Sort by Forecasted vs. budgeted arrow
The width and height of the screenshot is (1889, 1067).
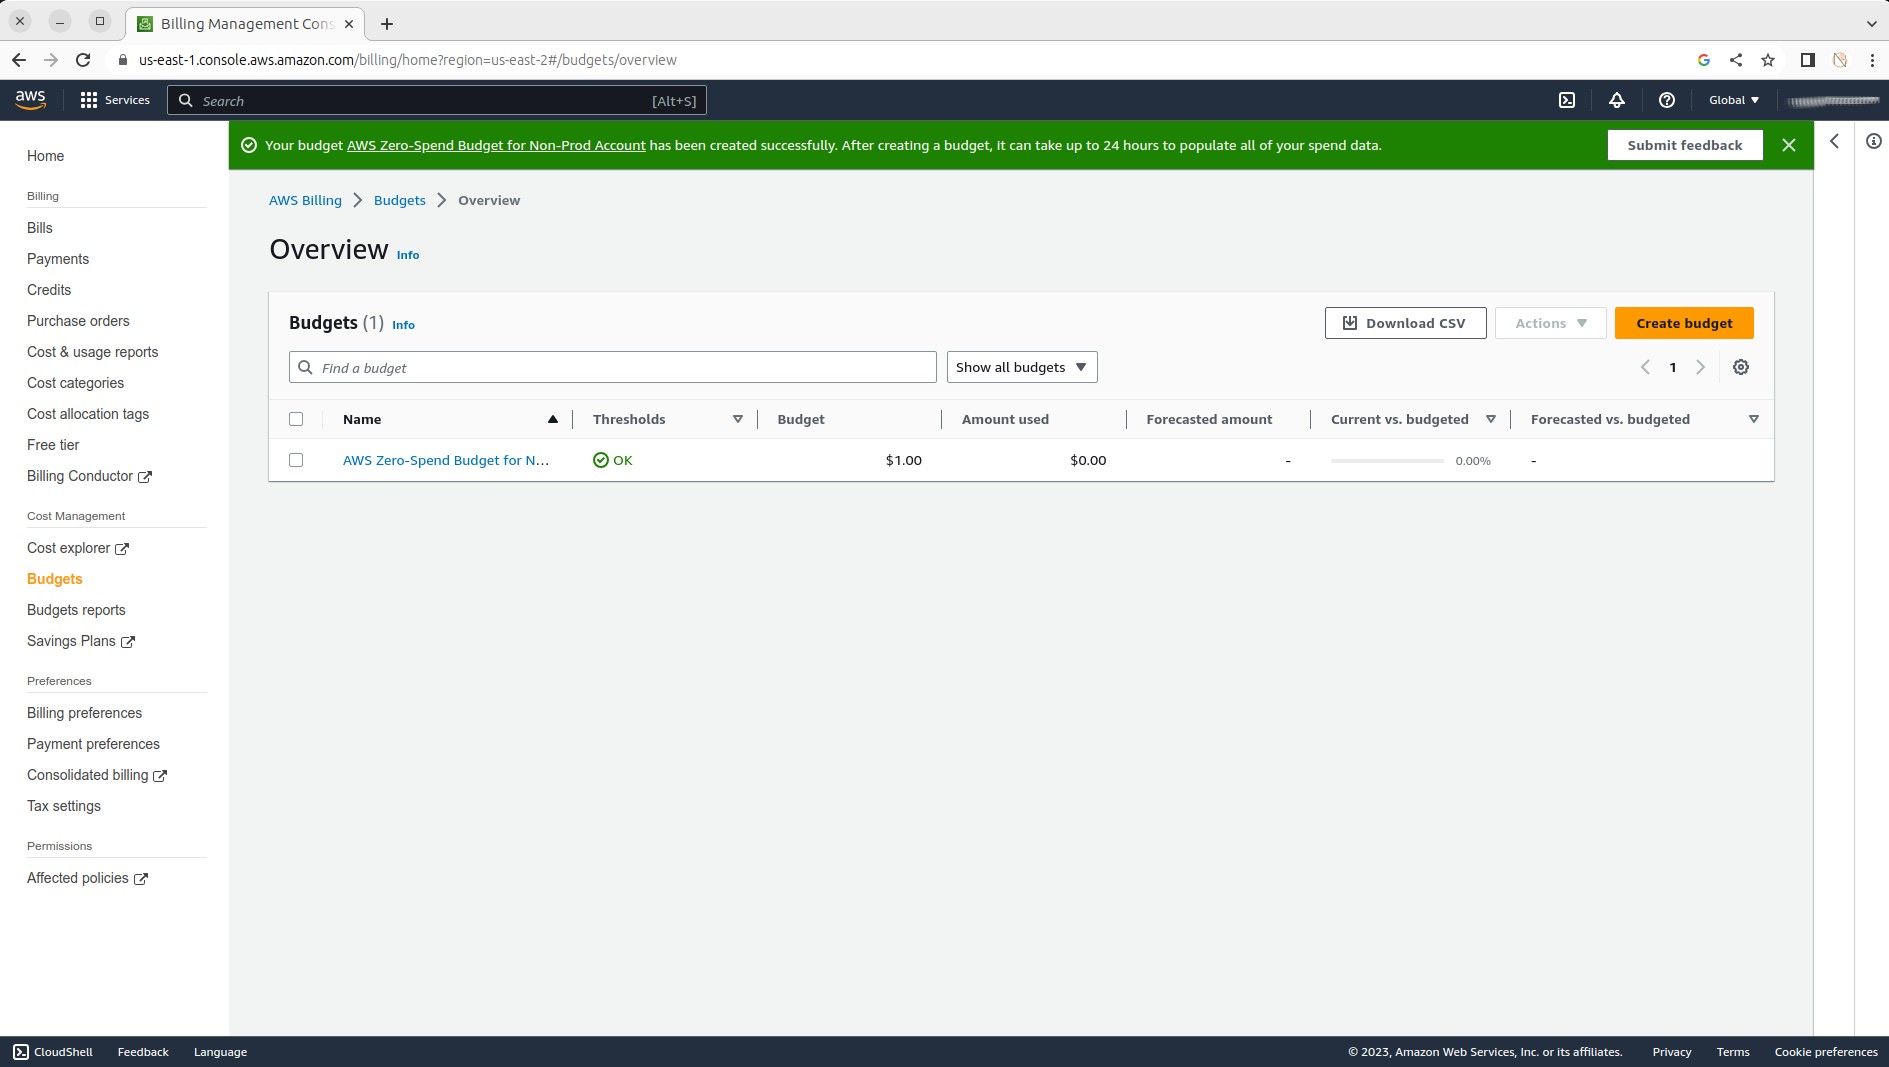1753,419
